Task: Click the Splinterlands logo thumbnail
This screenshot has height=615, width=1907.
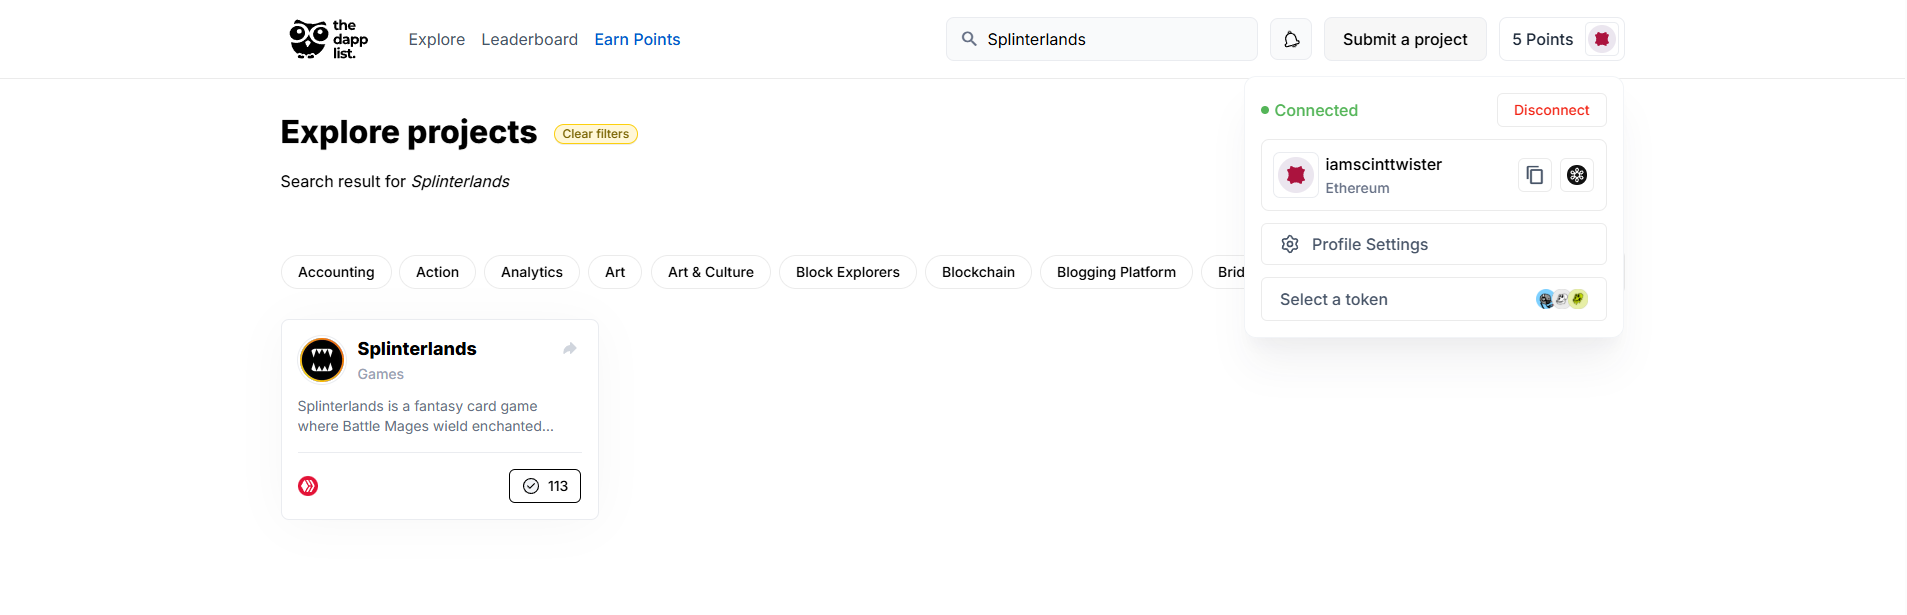Action: 322,360
